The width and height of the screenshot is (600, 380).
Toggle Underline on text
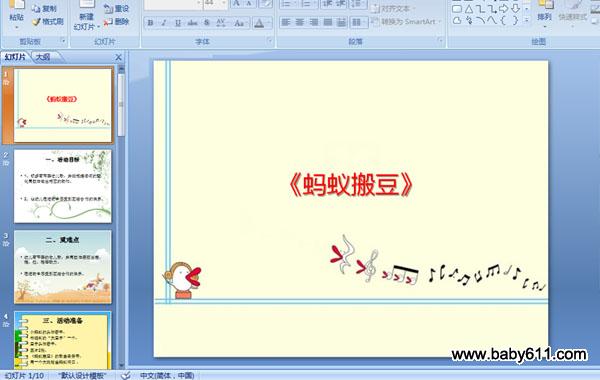178,23
